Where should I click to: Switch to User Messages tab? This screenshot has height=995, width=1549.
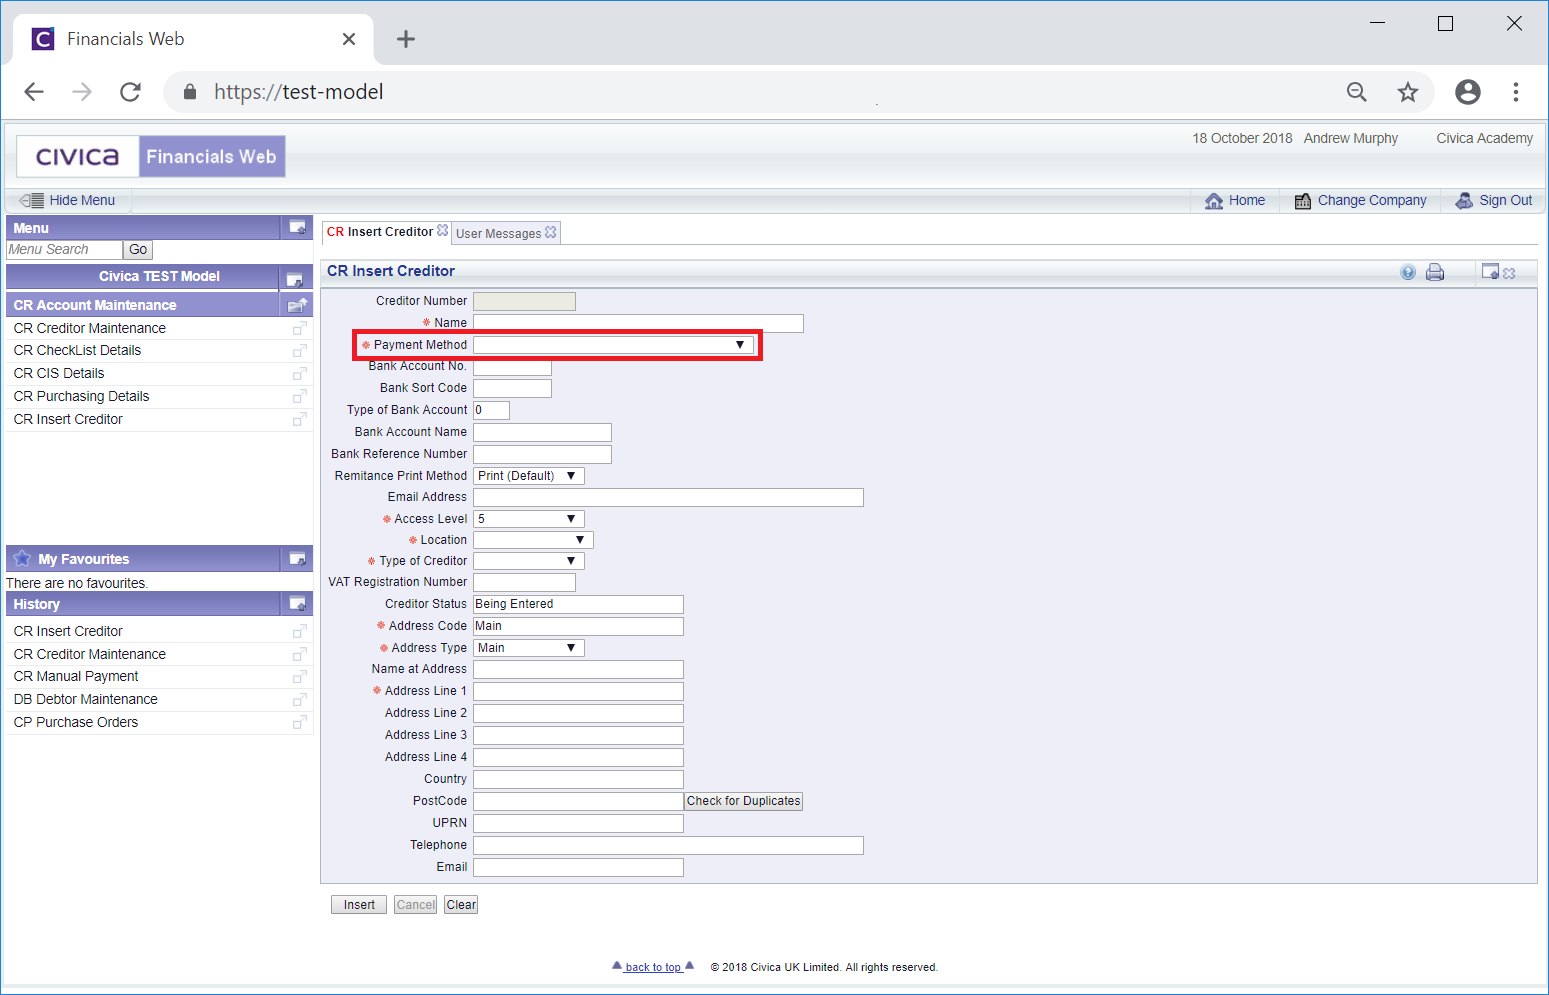(498, 234)
